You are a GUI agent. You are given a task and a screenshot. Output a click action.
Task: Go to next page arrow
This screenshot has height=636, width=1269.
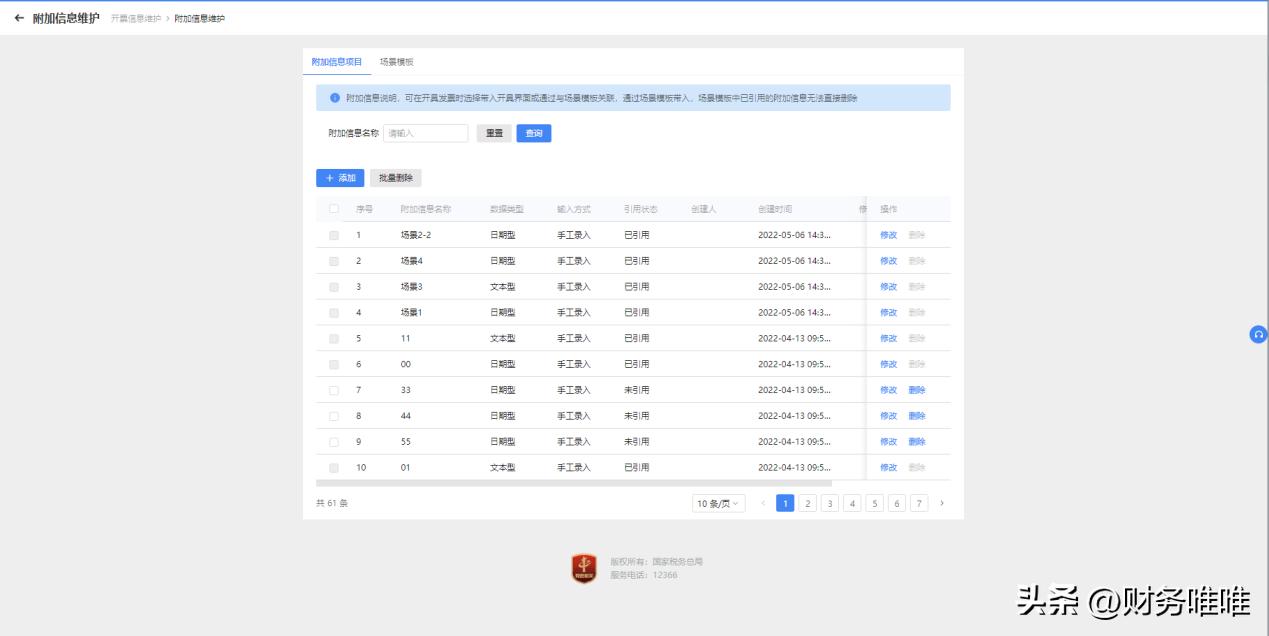pos(941,503)
